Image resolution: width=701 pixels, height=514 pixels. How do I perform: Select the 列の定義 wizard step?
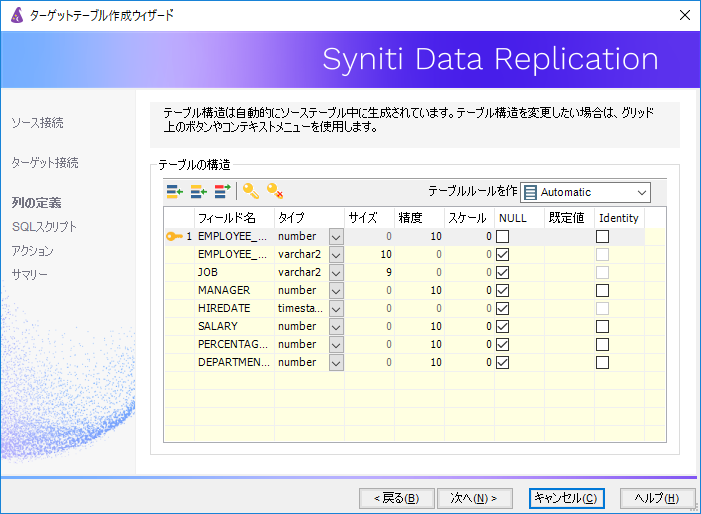point(36,203)
